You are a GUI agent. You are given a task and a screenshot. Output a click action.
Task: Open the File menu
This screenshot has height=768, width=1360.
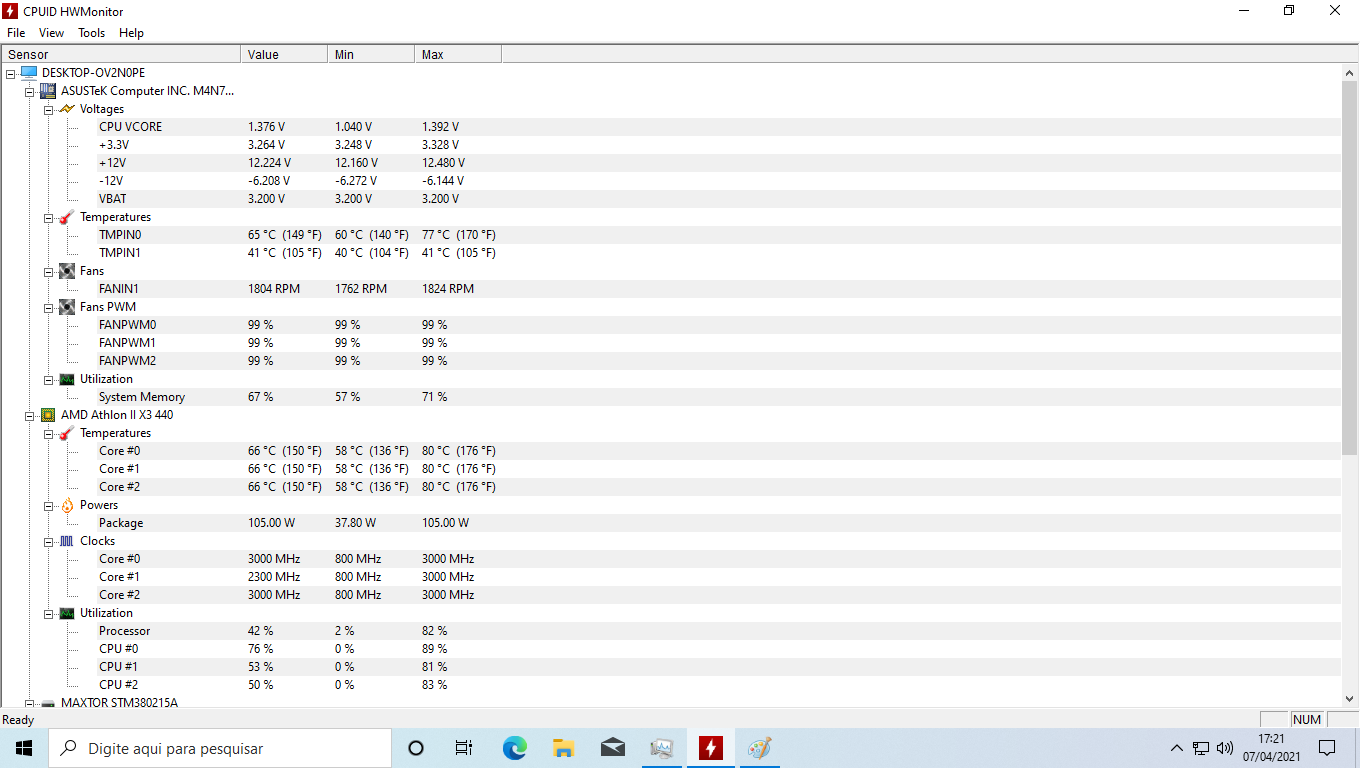tap(16, 33)
